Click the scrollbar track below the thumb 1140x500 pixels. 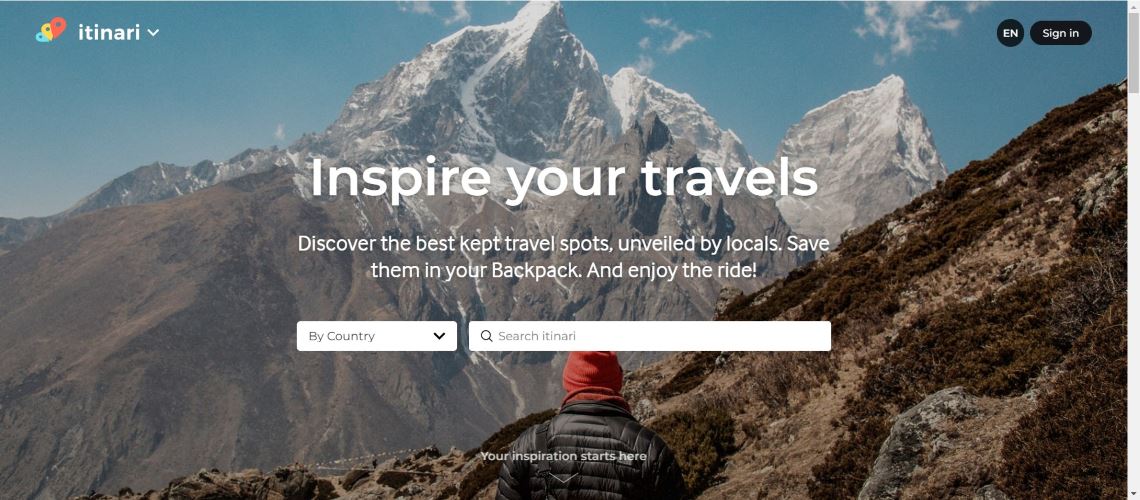click(1133, 291)
